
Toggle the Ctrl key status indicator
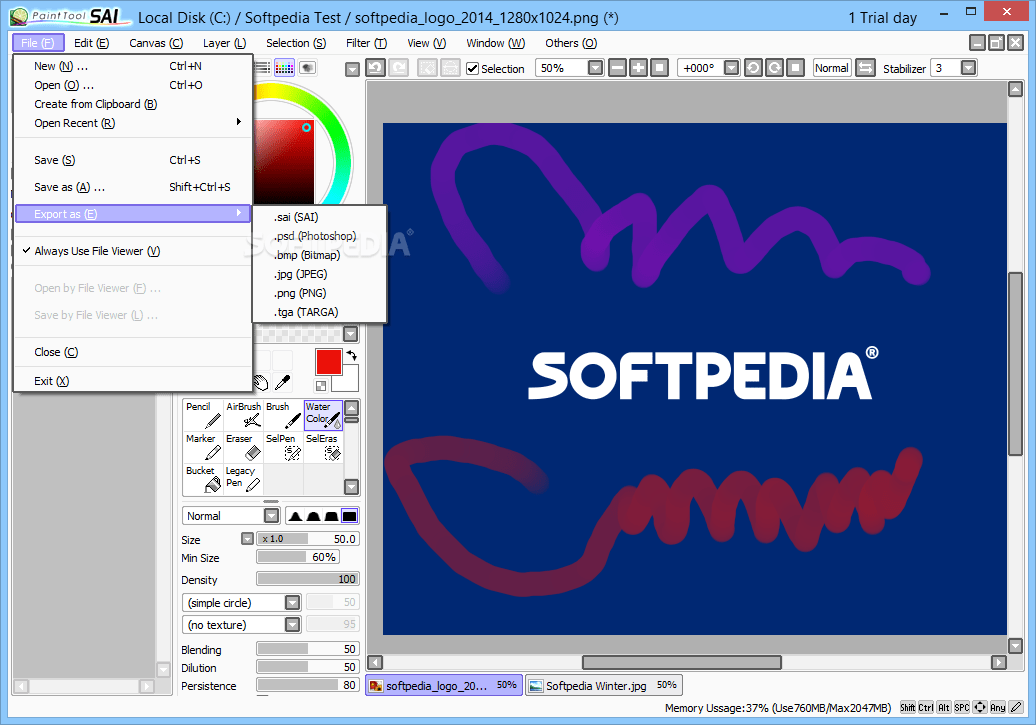point(926,707)
